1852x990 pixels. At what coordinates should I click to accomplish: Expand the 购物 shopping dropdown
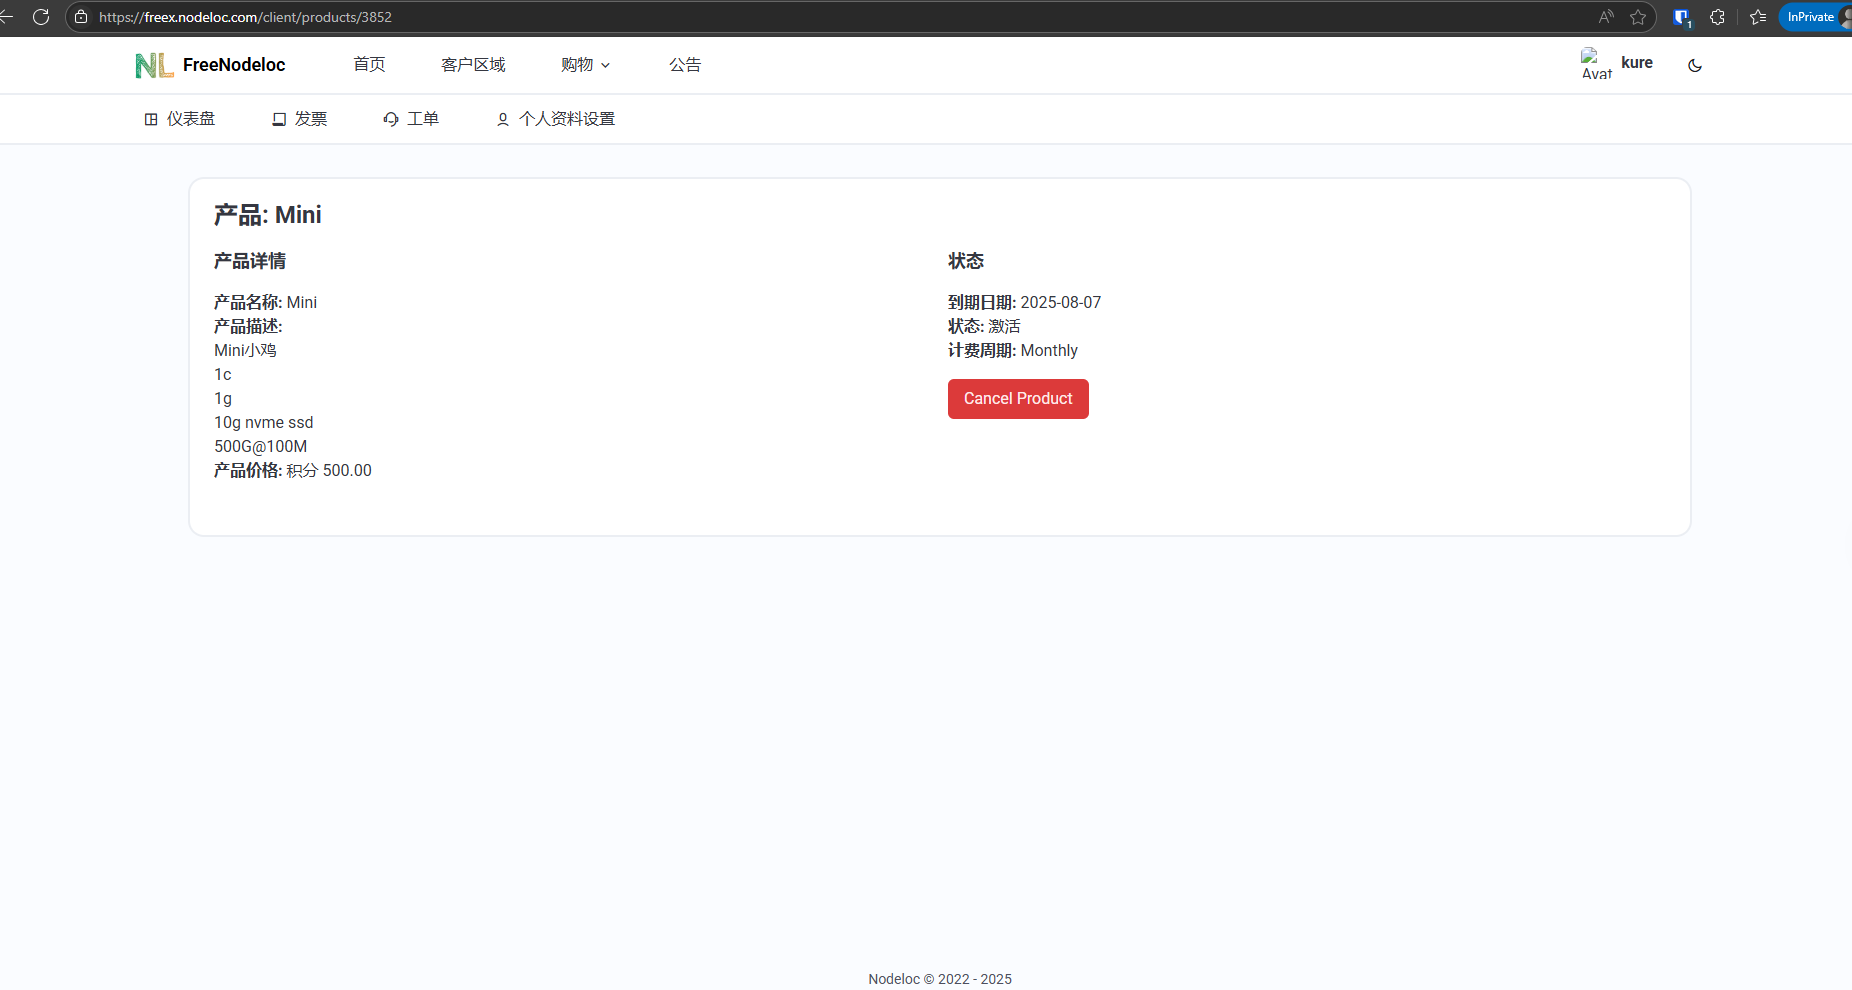(x=586, y=65)
